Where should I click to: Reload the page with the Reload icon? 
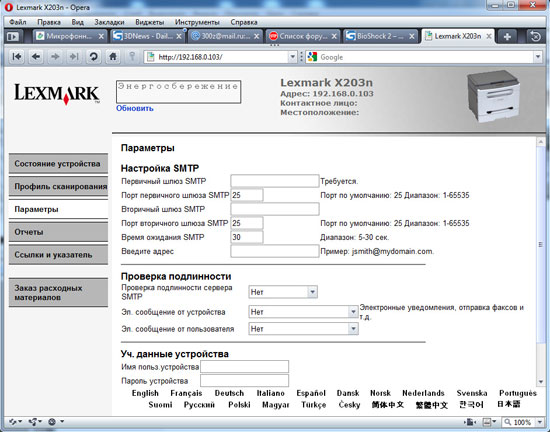[x=93, y=56]
